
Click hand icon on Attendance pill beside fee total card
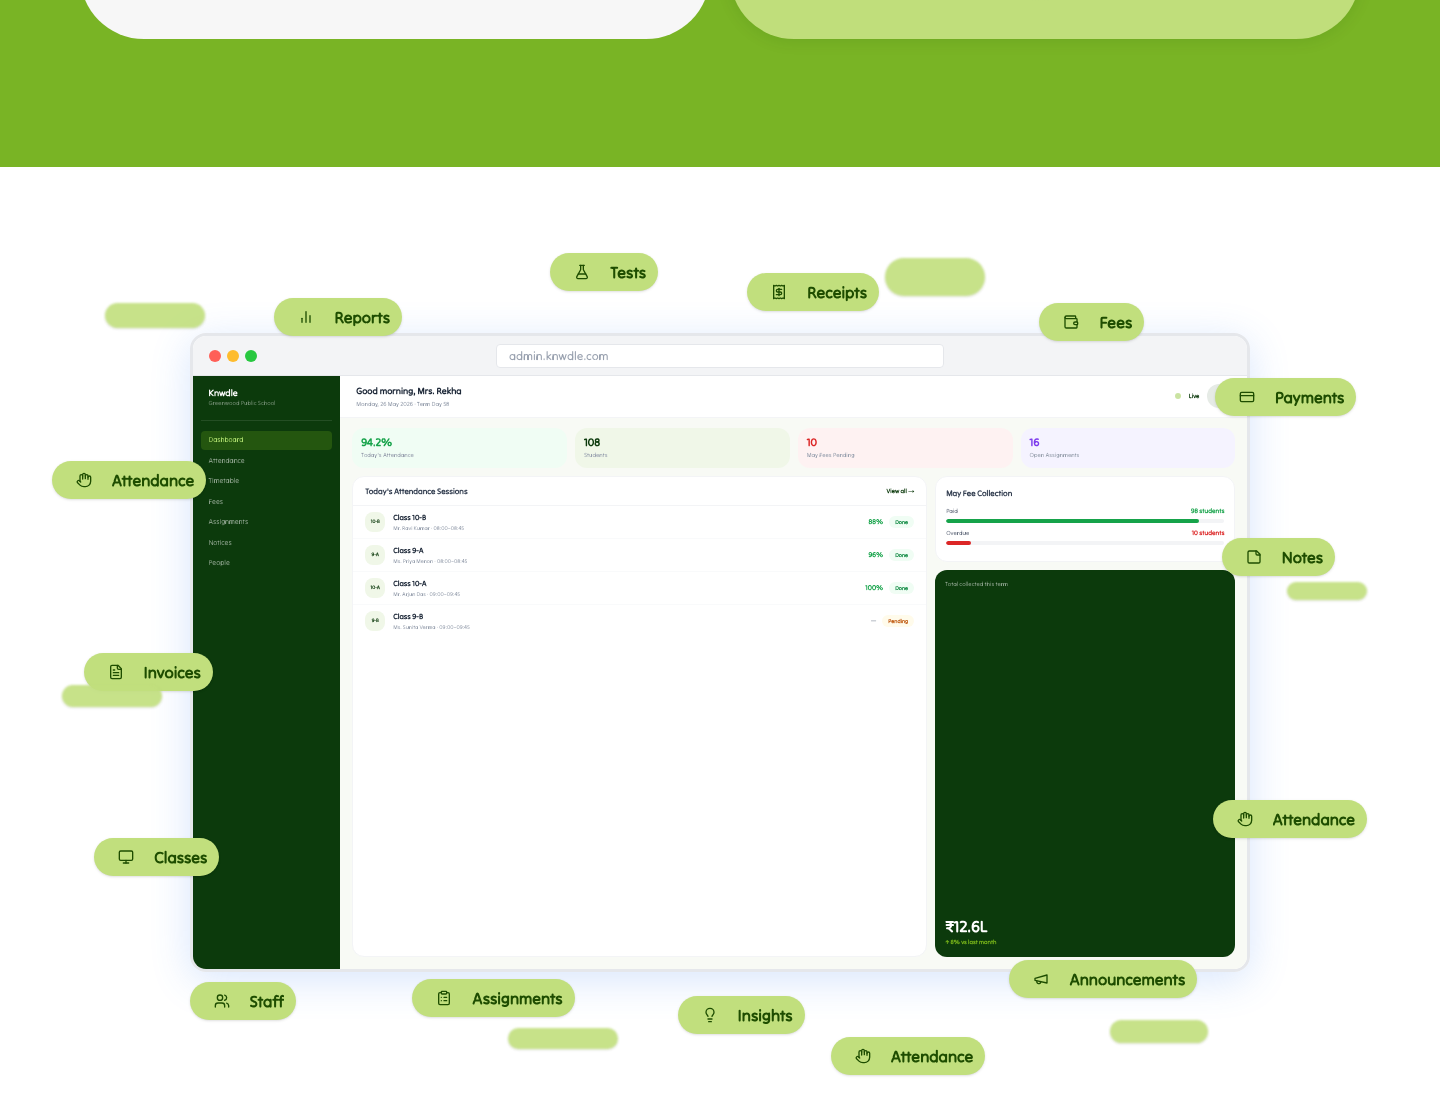pos(1245,819)
